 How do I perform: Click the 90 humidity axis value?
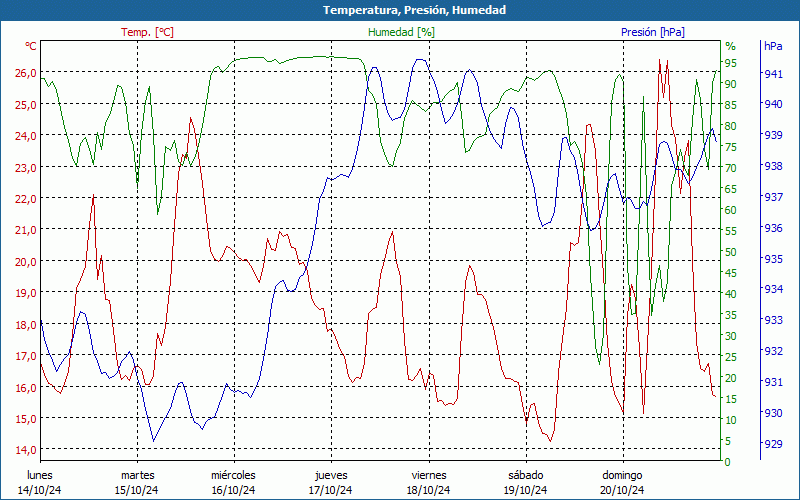(x=731, y=84)
